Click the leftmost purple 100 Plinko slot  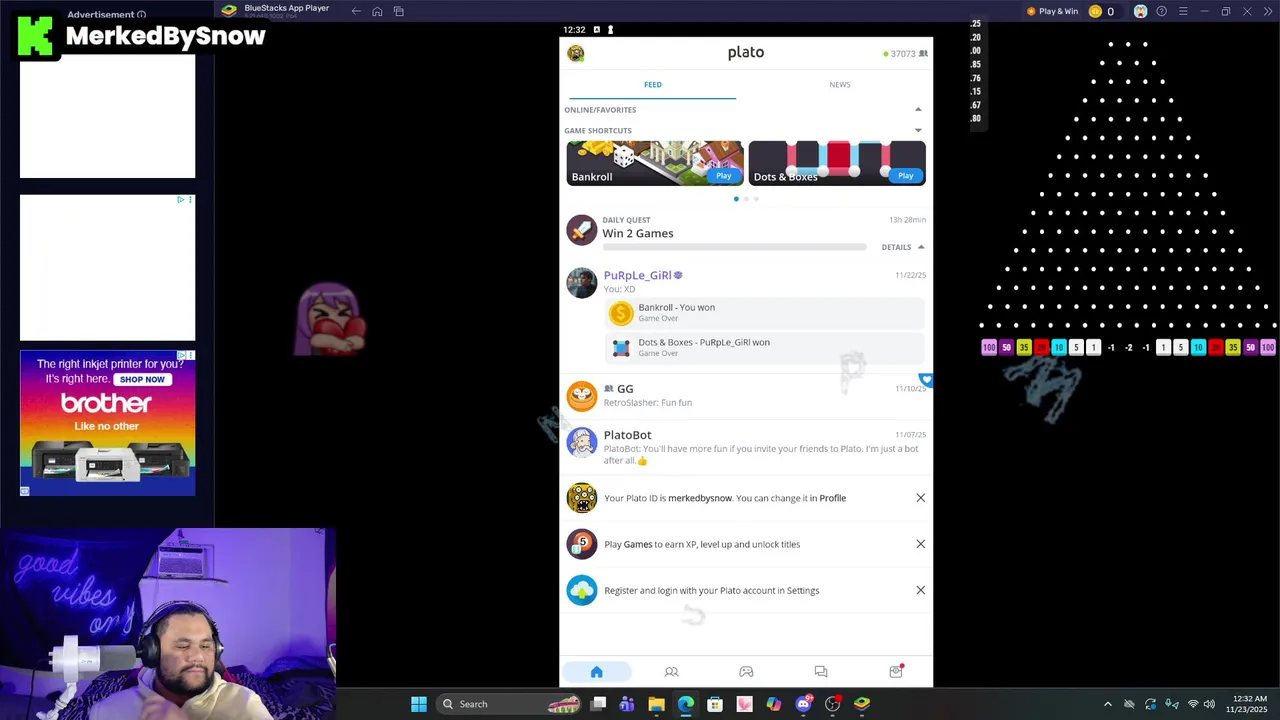[x=989, y=347]
